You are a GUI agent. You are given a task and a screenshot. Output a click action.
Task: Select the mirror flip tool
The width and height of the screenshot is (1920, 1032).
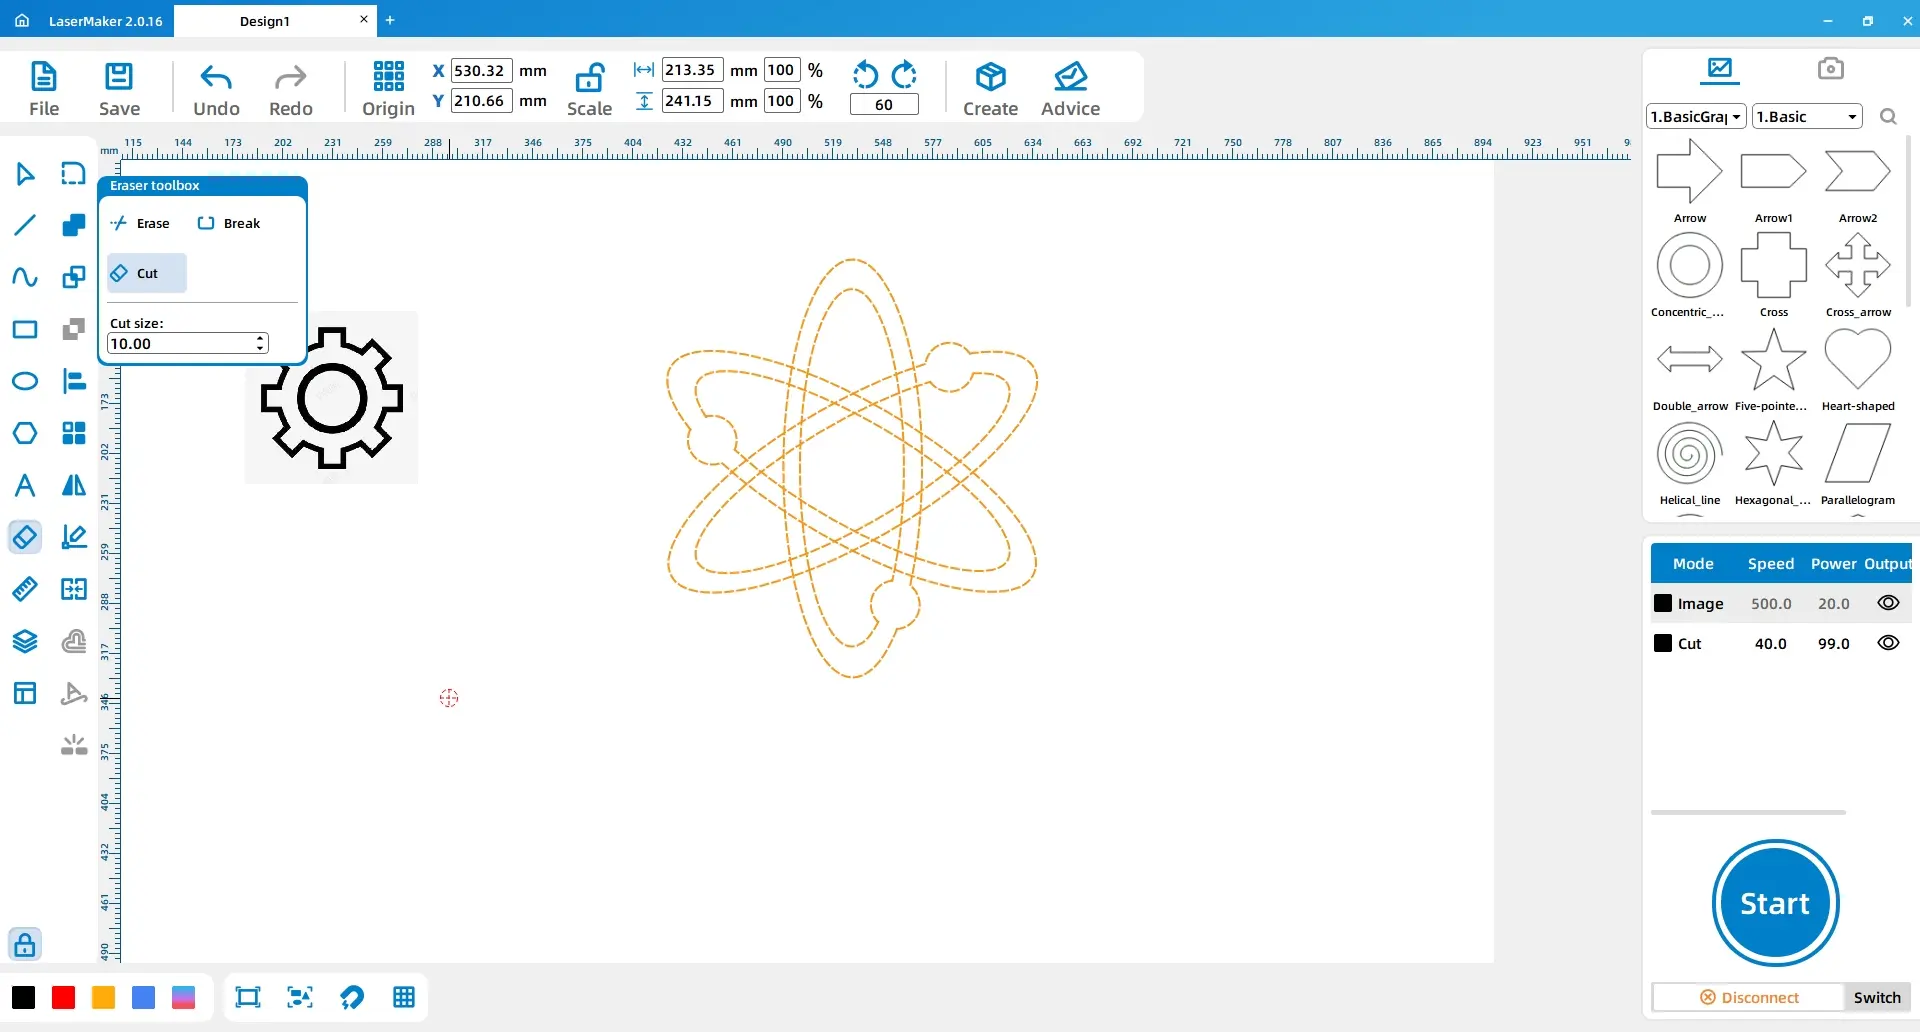click(x=74, y=485)
